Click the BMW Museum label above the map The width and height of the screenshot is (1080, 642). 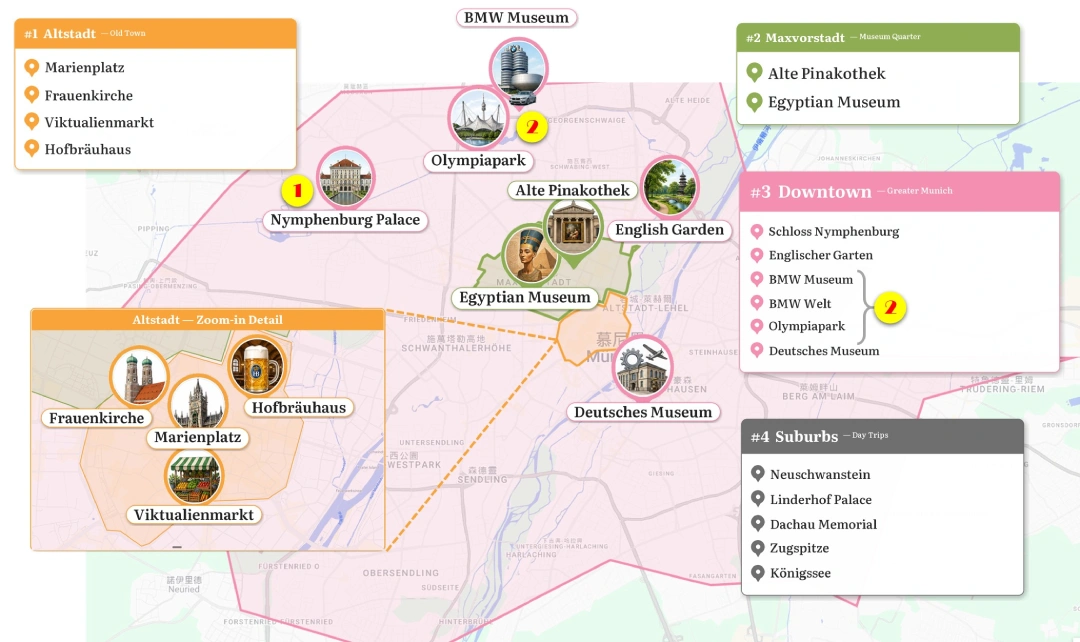click(517, 17)
